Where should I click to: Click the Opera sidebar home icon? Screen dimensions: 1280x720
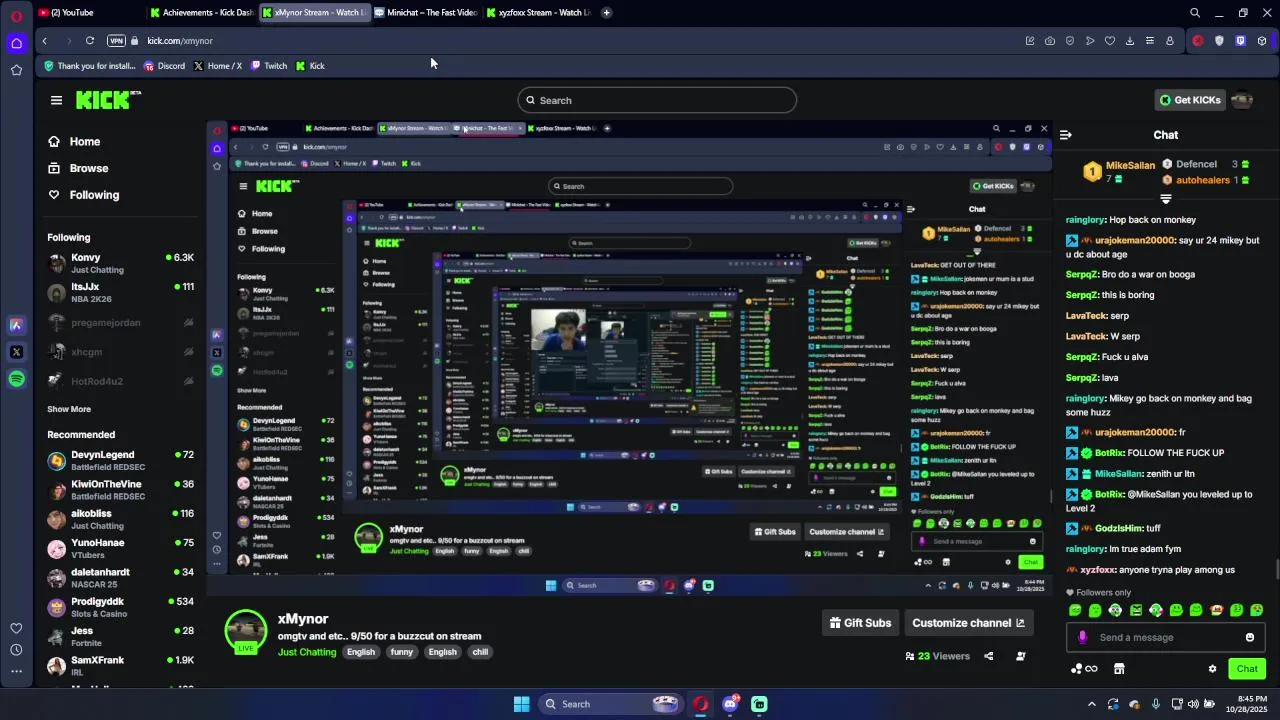tap(16, 43)
